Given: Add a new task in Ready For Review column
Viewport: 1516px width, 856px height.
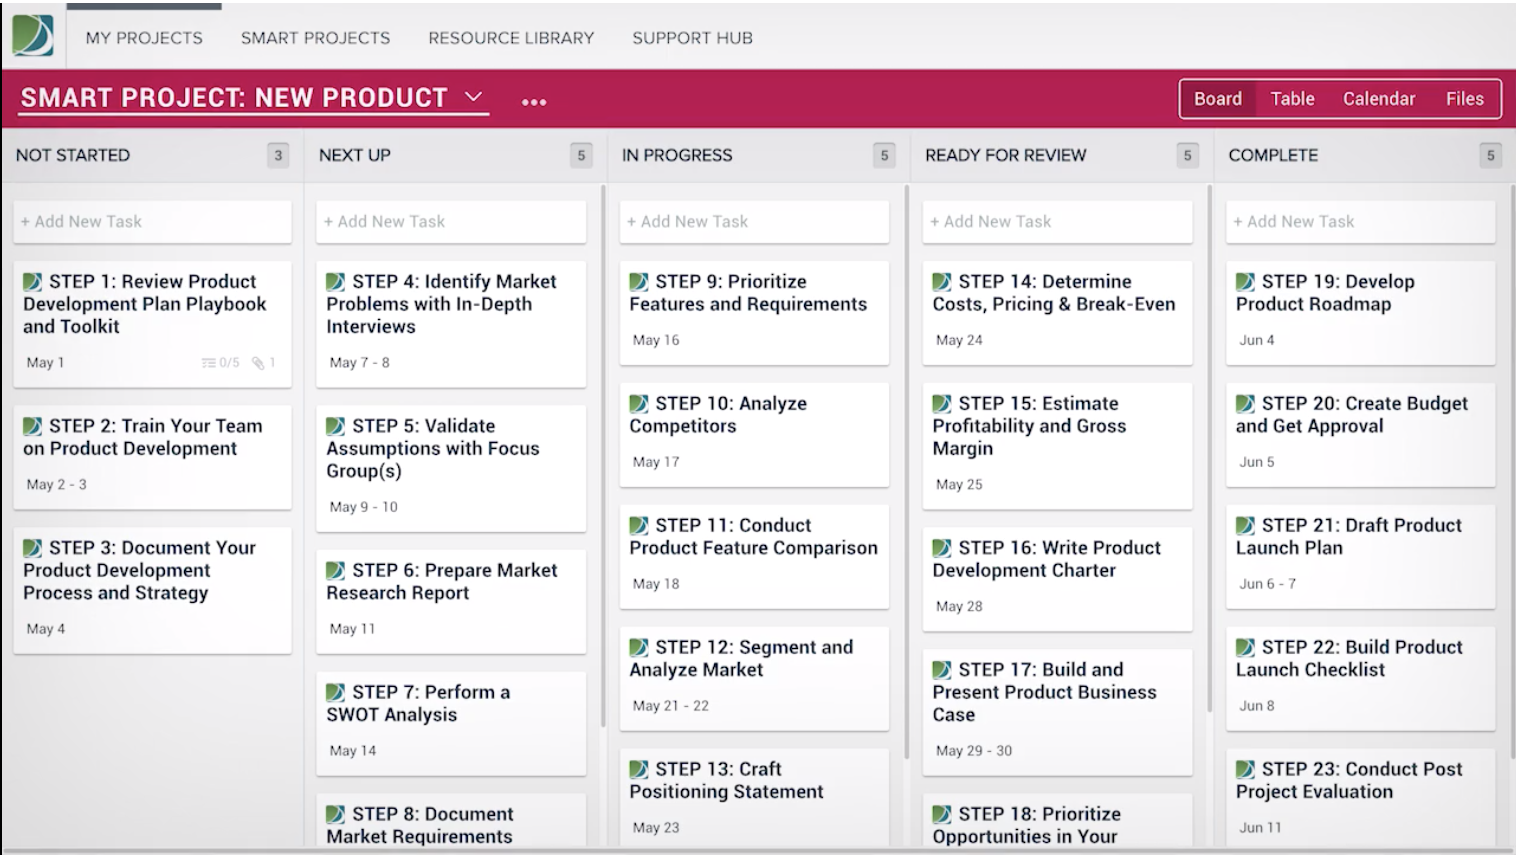Looking at the screenshot, I should pyautogui.click(x=1057, y=222).
